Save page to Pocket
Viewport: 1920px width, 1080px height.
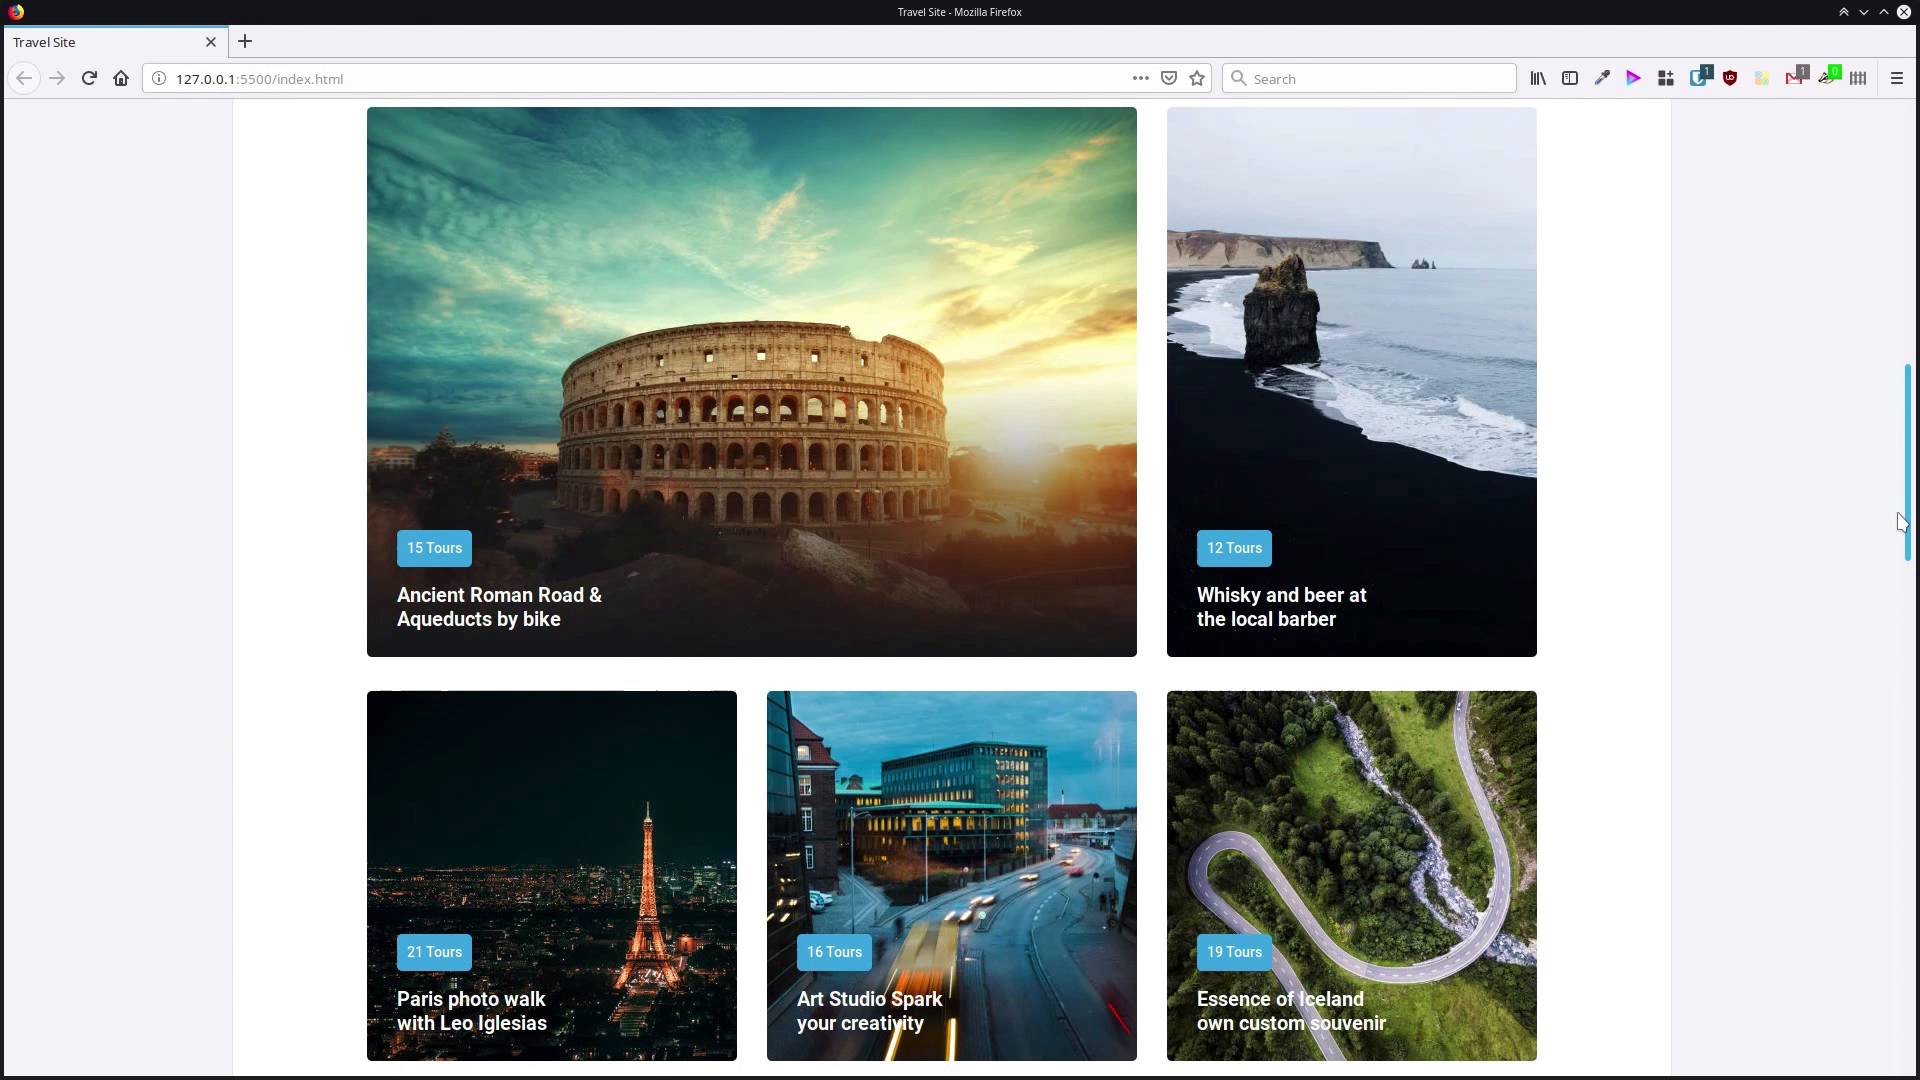pos(1169,78)
